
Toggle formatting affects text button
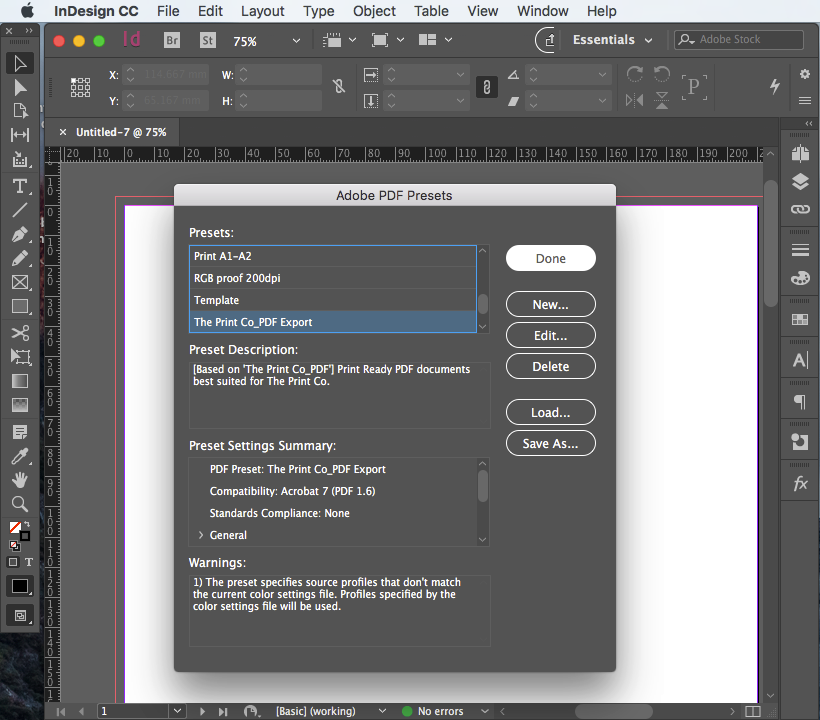pyautogui.click(x=29, y=562)
